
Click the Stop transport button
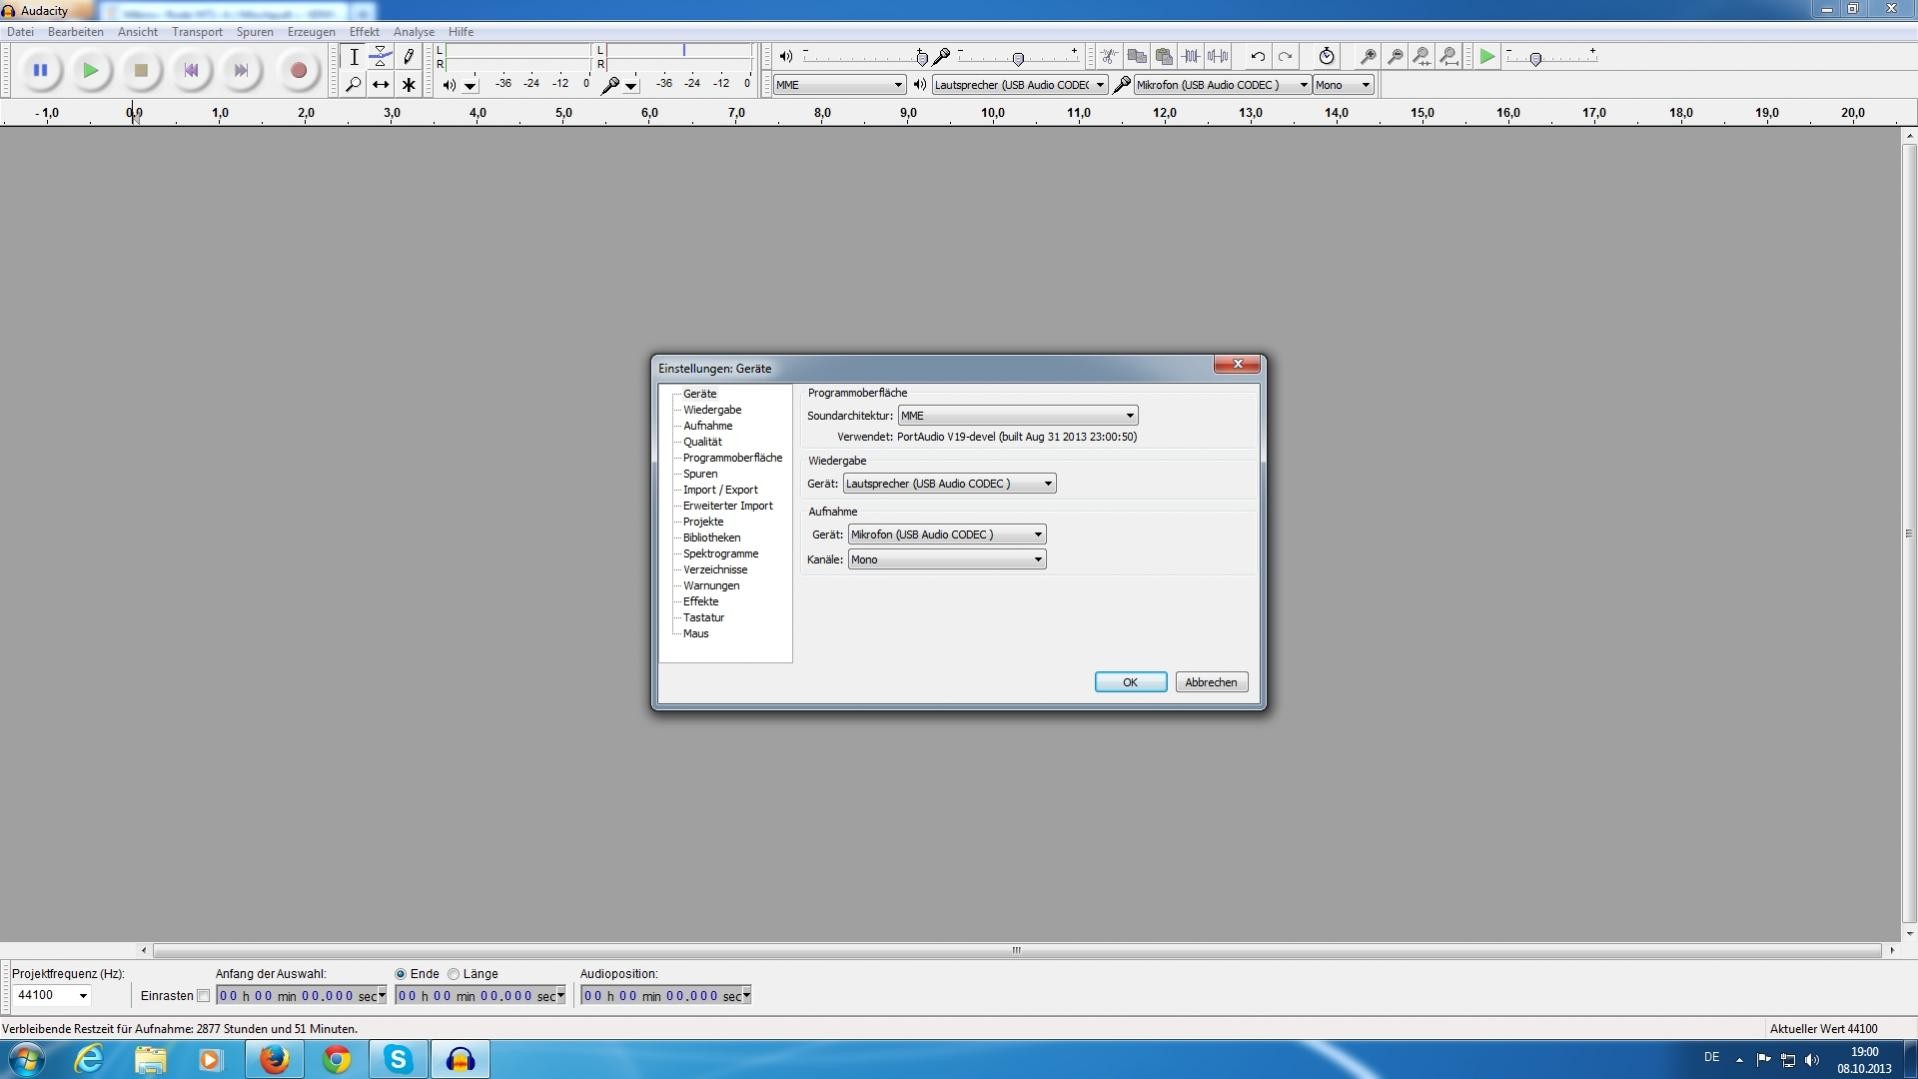coord(141,70)
